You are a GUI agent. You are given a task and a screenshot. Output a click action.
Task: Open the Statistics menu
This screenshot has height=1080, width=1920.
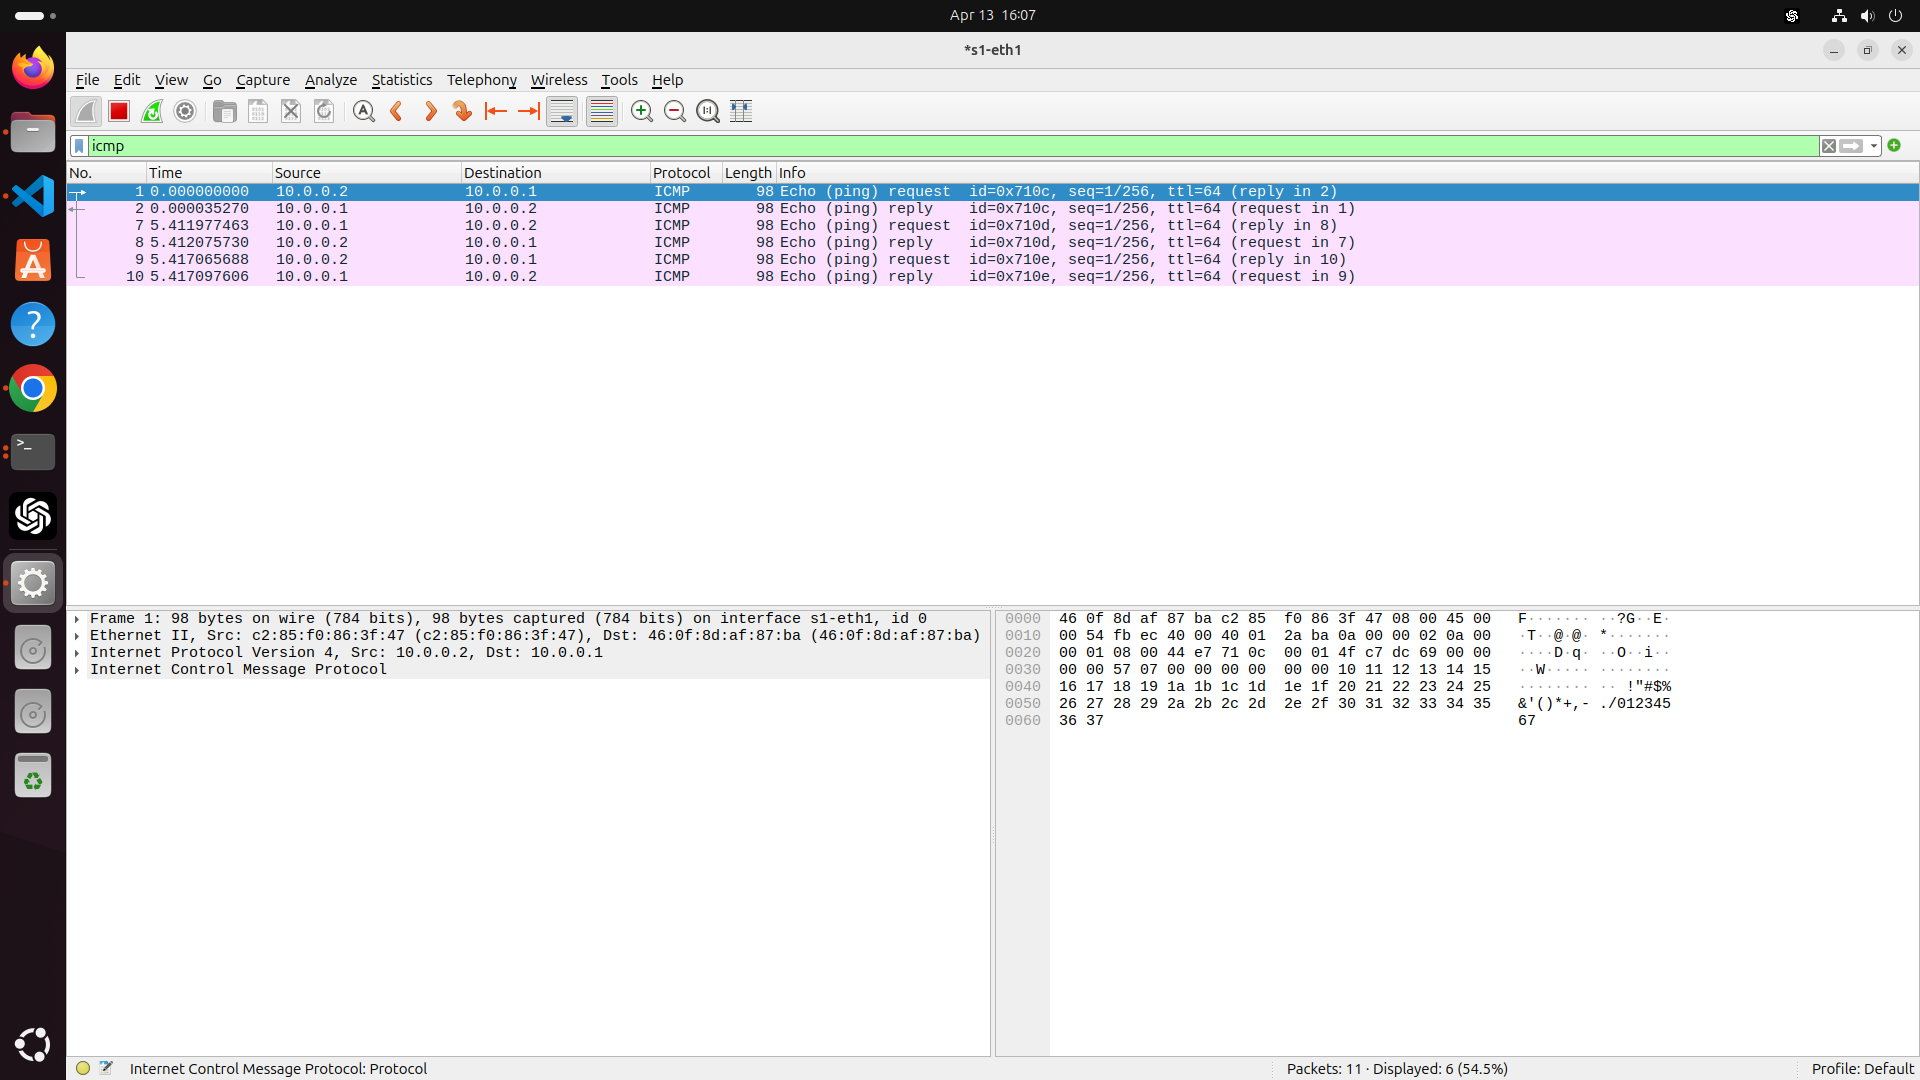401,80
